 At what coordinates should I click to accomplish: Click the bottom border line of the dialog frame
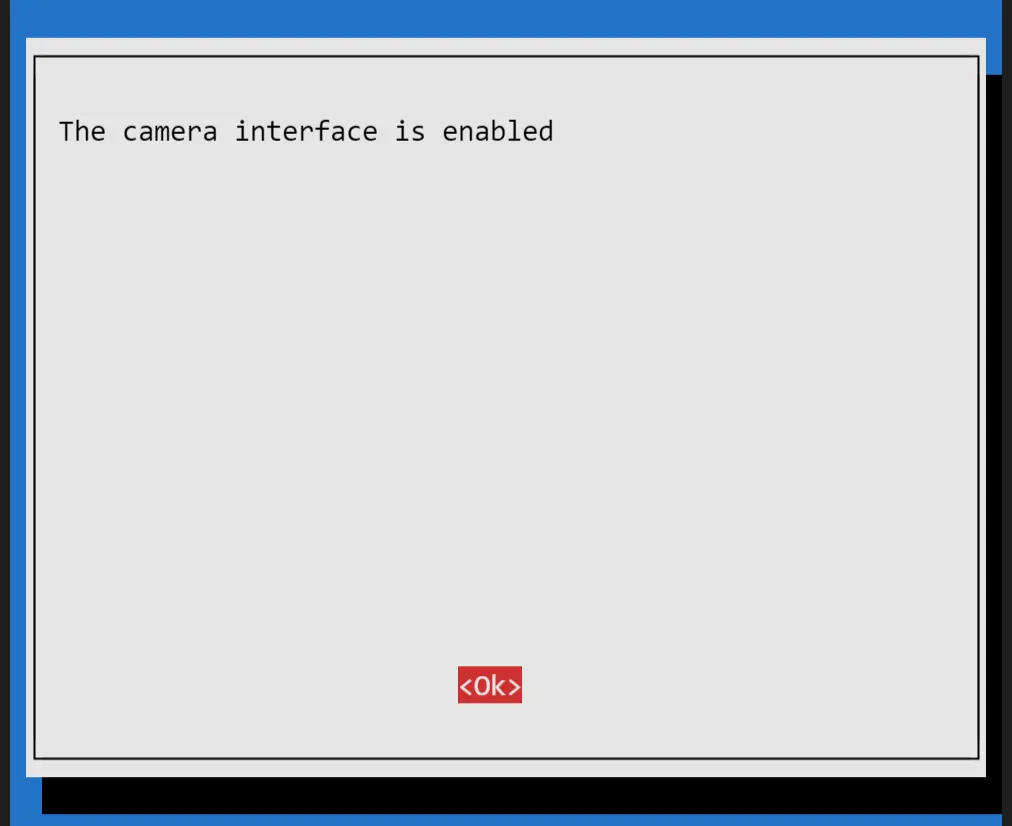tap(506, 758)
